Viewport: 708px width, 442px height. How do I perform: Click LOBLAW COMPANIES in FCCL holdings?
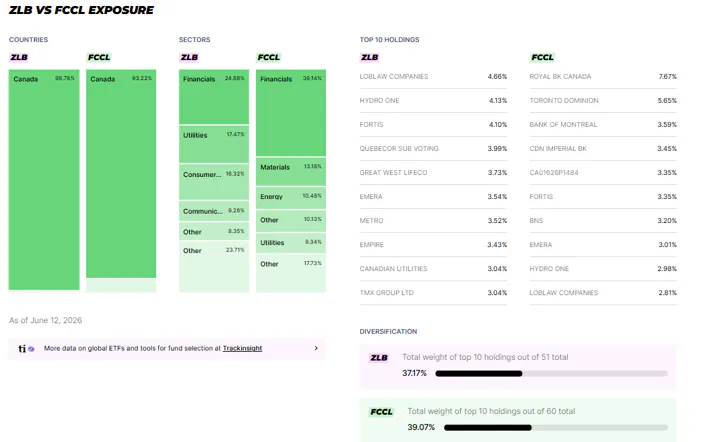pyautogui.click(x=564, y=293)
